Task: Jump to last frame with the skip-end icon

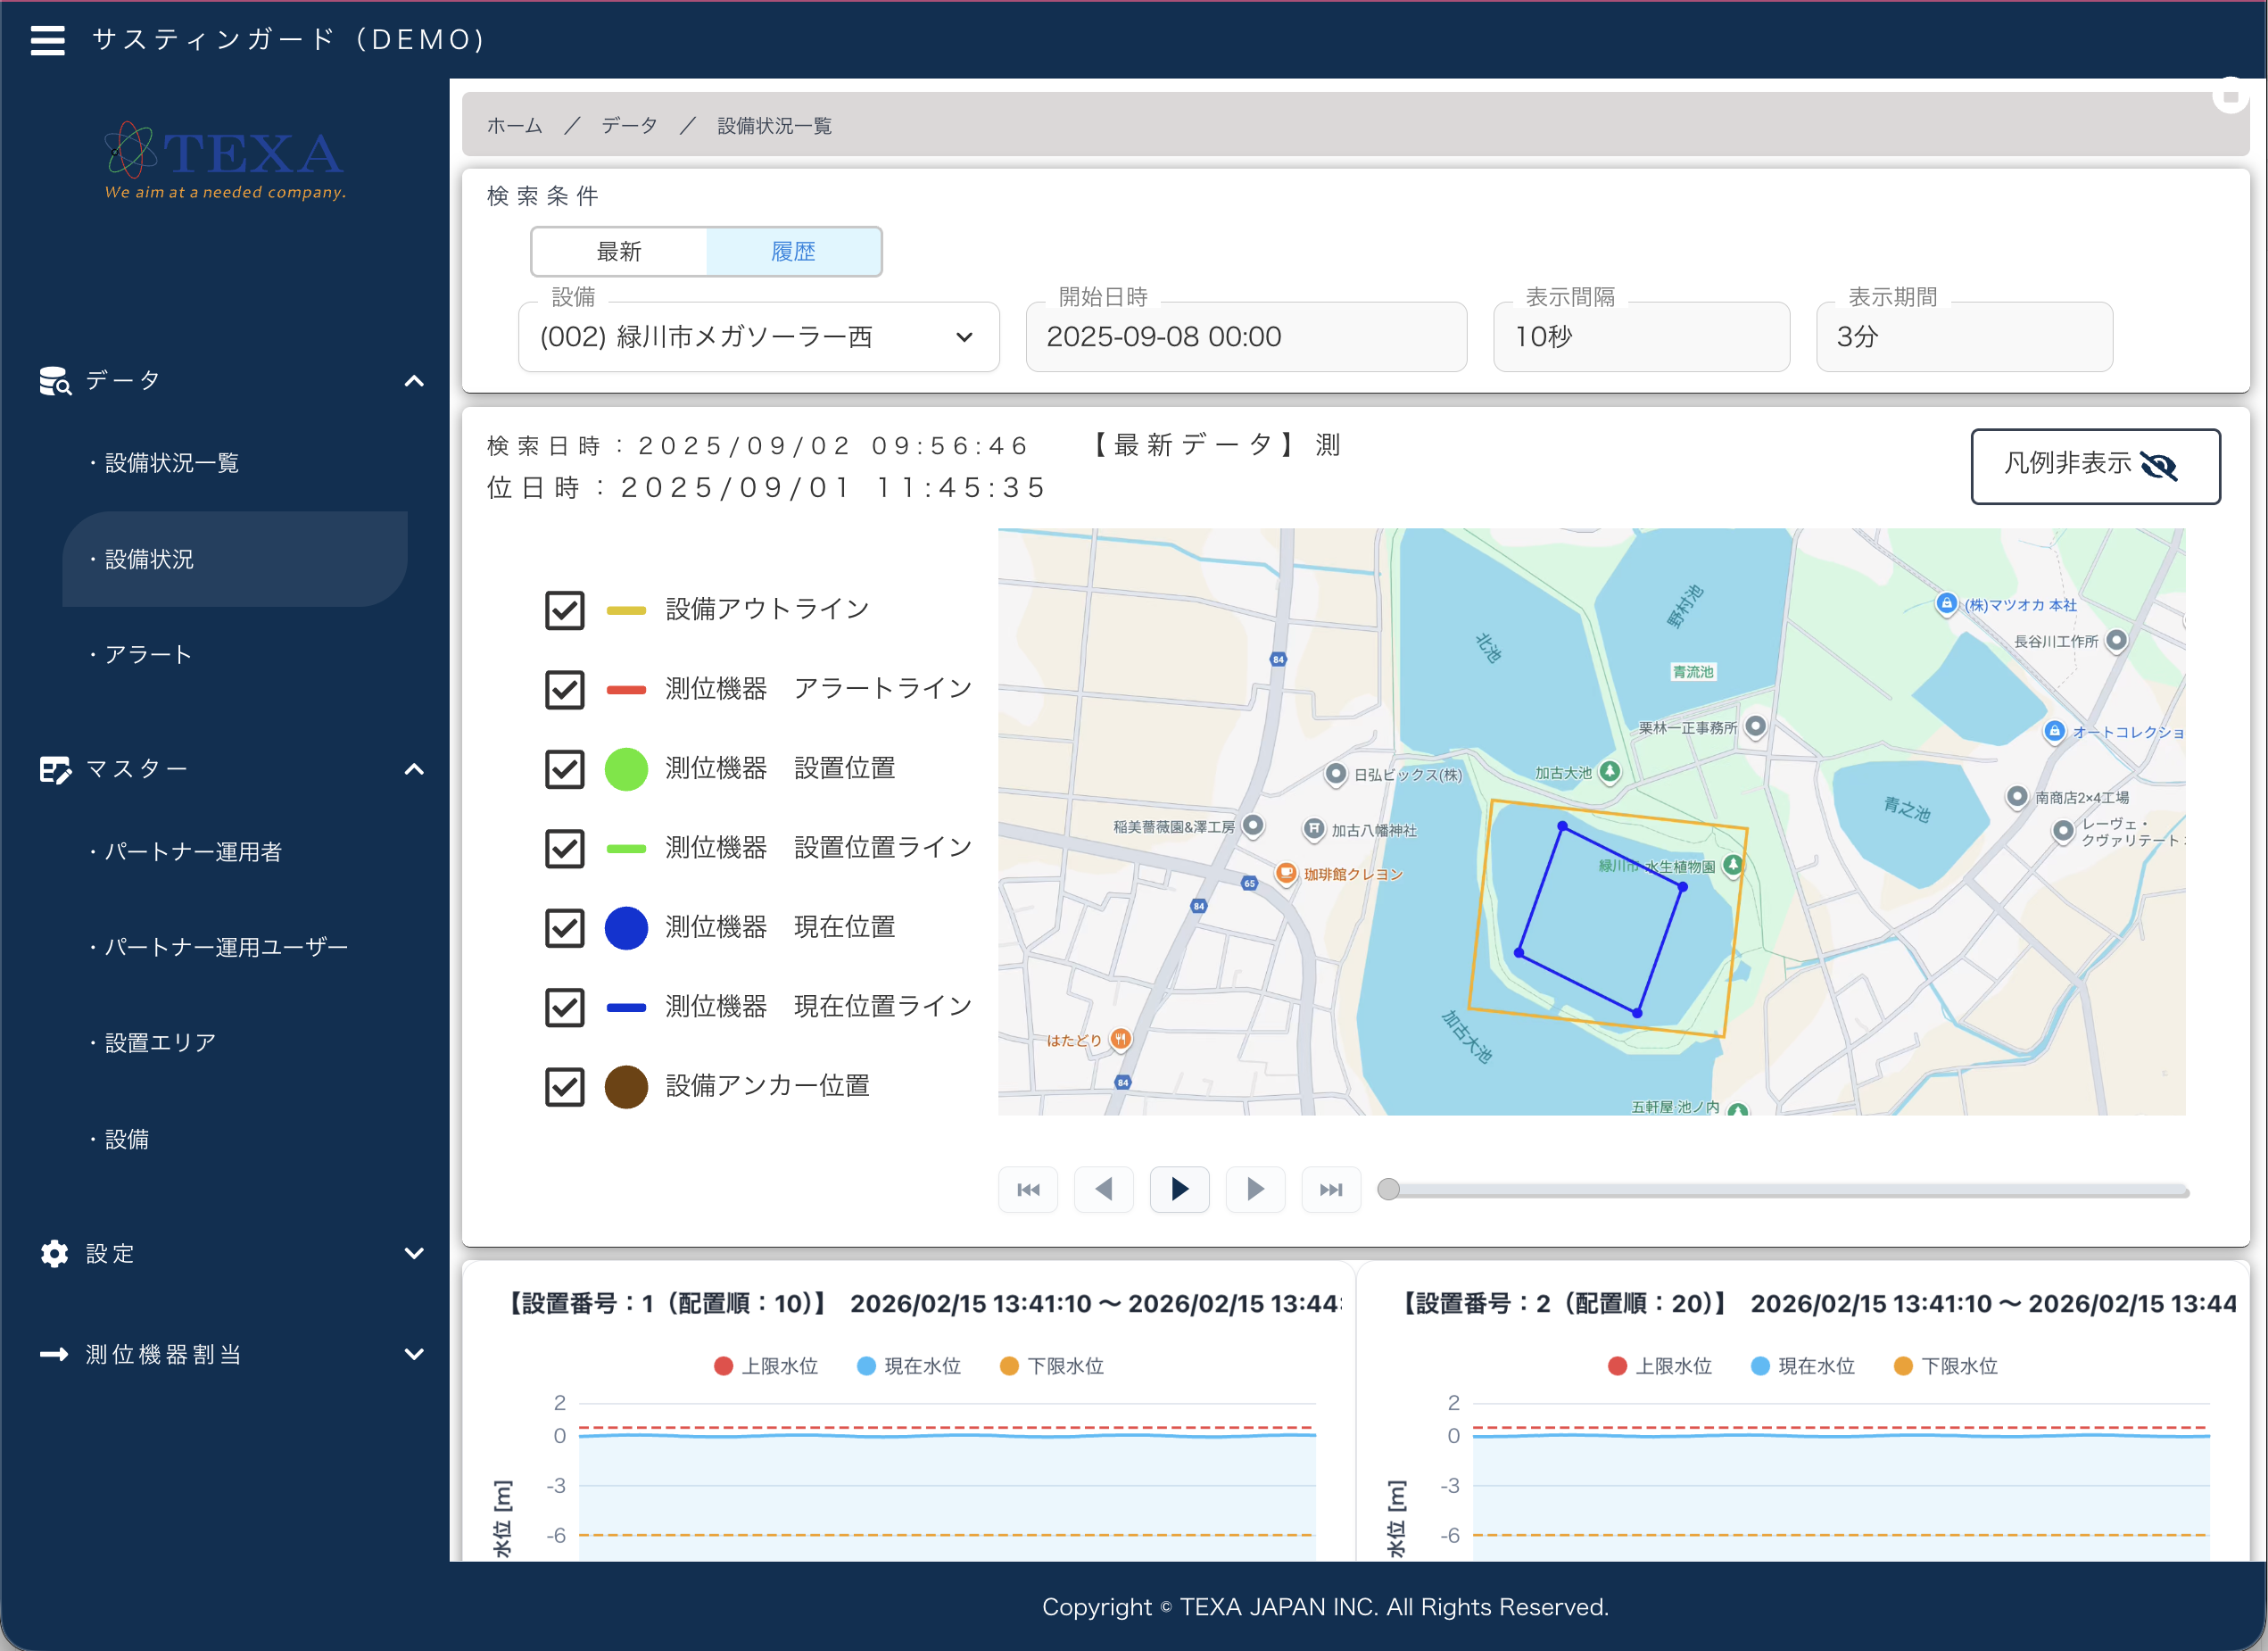Action: 1331,1189
